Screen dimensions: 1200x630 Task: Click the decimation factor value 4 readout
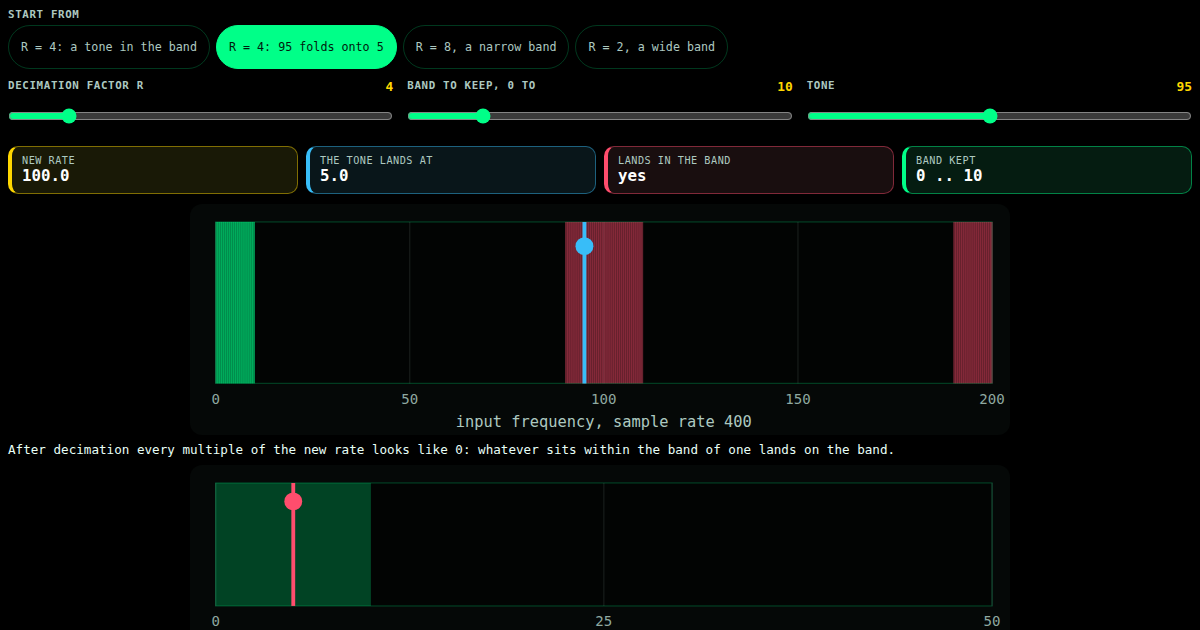coord(390,87)
